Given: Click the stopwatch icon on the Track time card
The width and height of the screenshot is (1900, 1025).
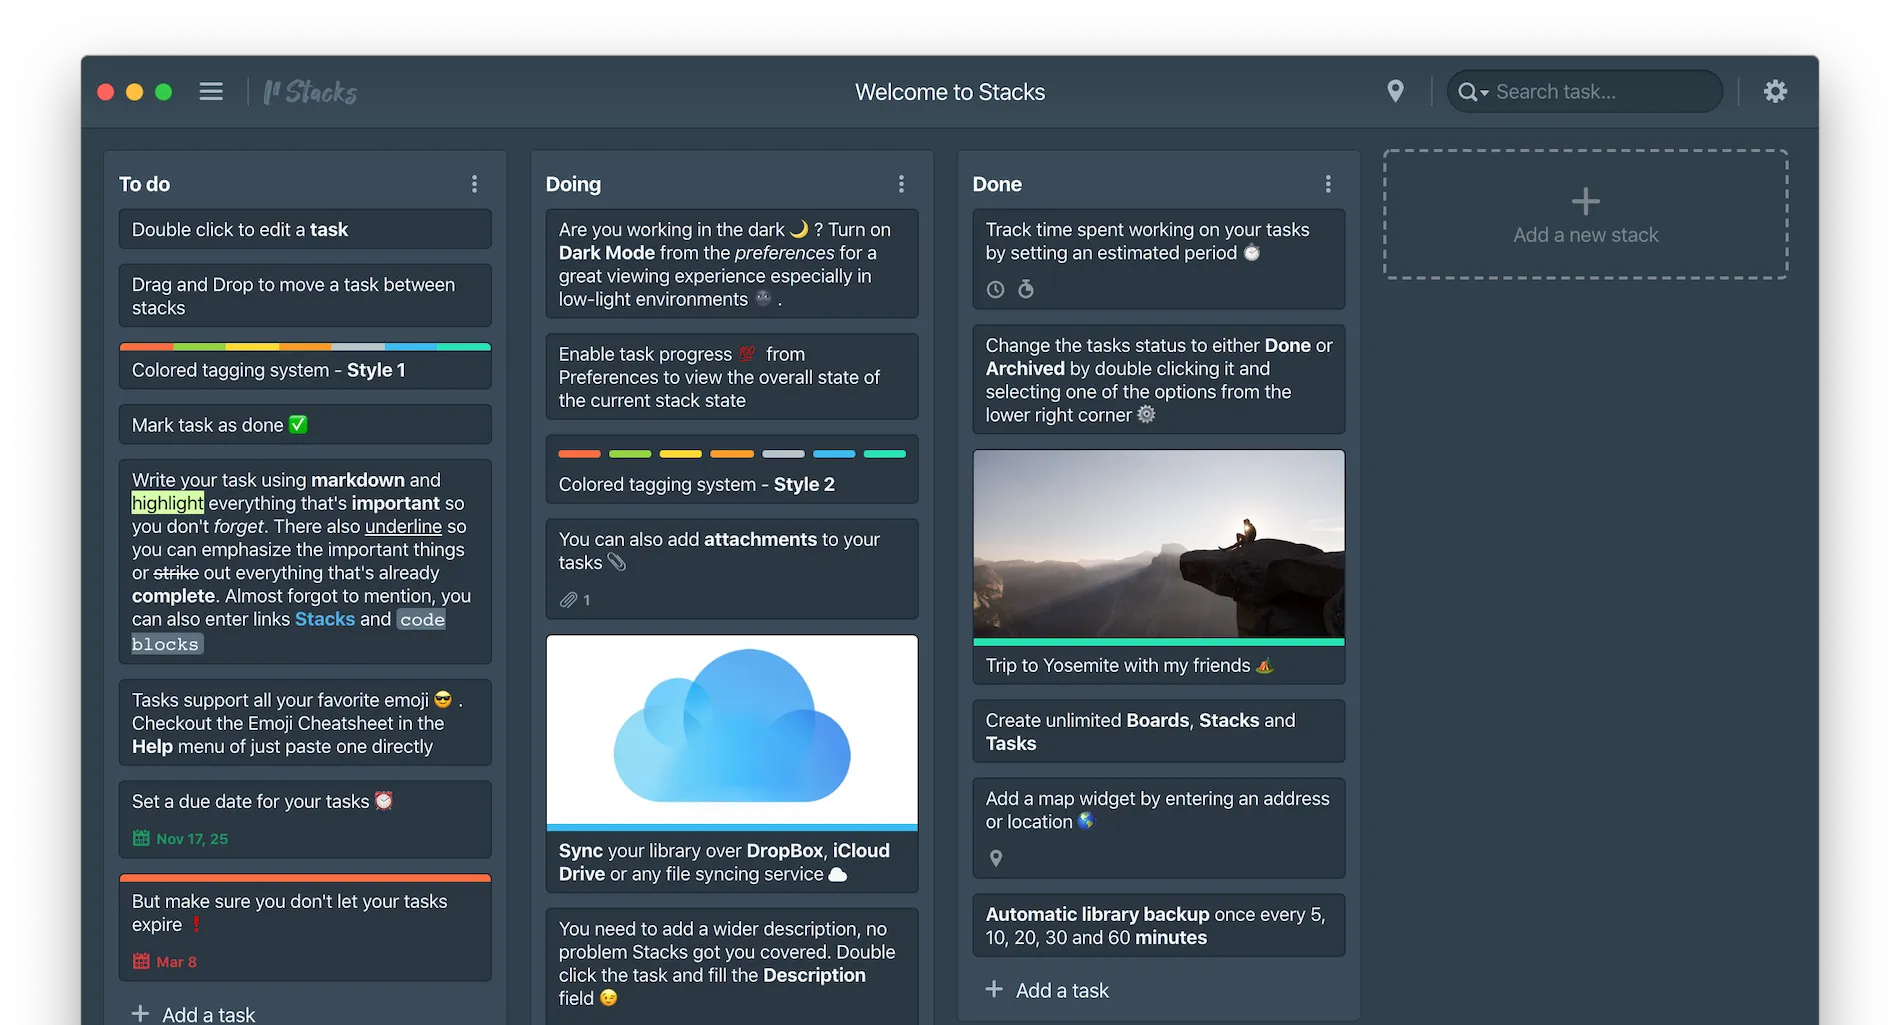Looking at the screenshot, I should click(x=1027, y=289).
